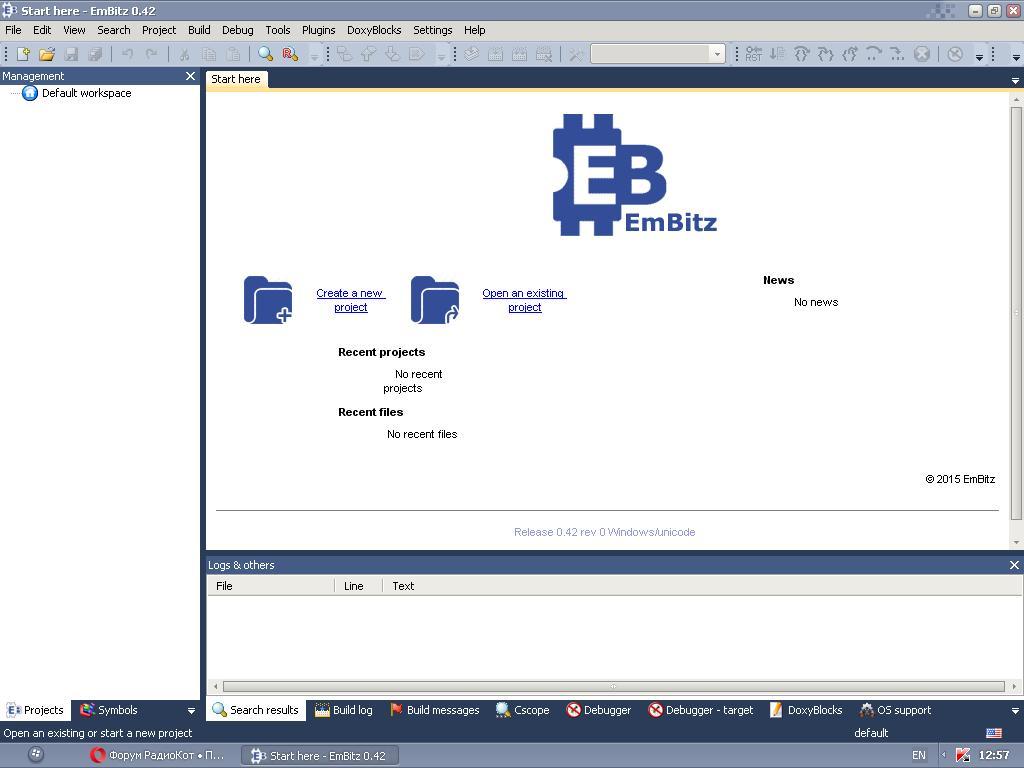Click the large Open existing project folder icon

pos(435,300)
